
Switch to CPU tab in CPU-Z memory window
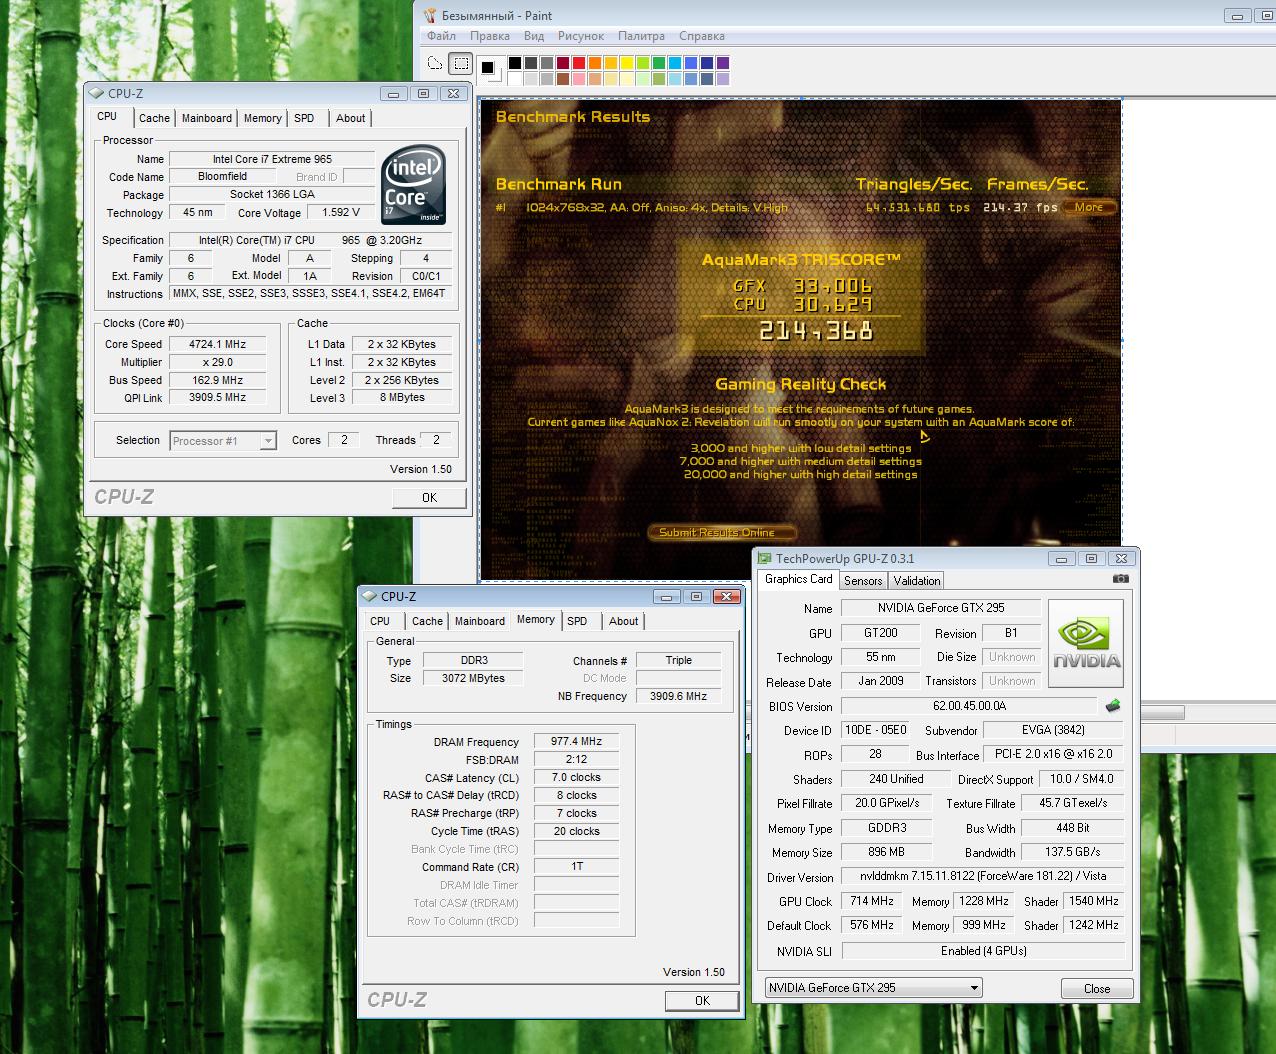(380, 621)
